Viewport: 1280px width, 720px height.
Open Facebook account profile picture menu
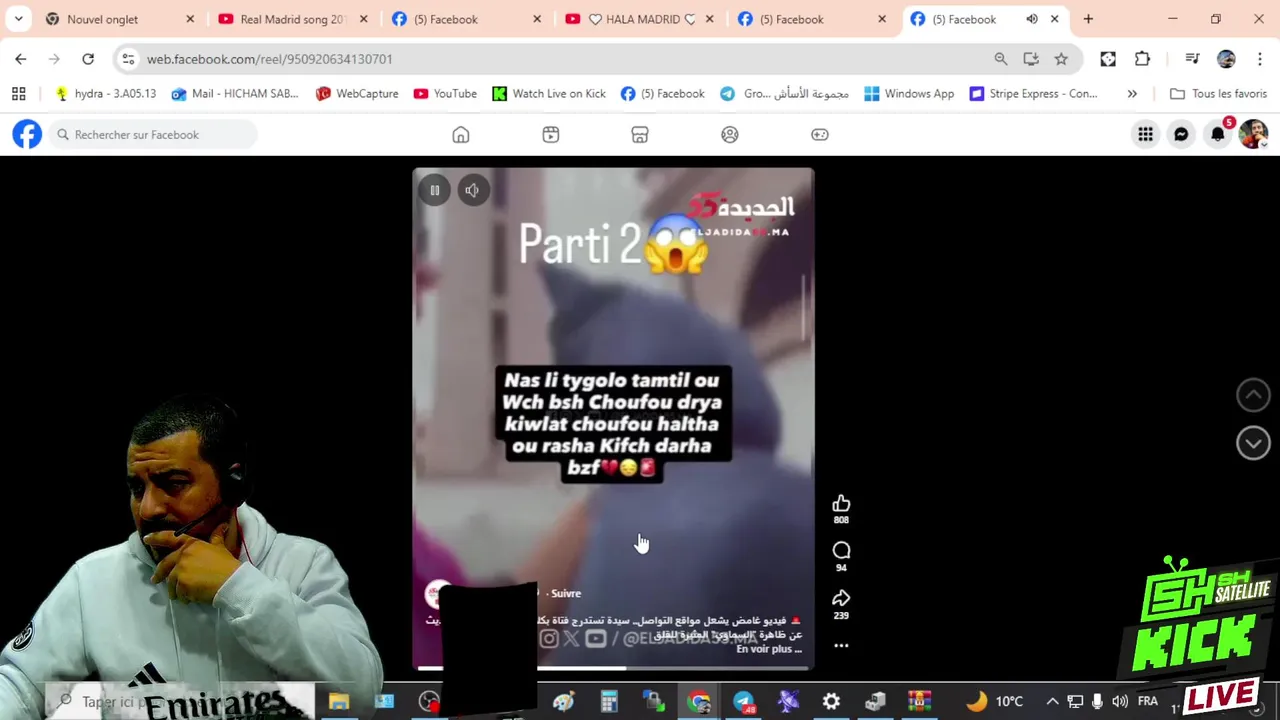pos(1253,134)
